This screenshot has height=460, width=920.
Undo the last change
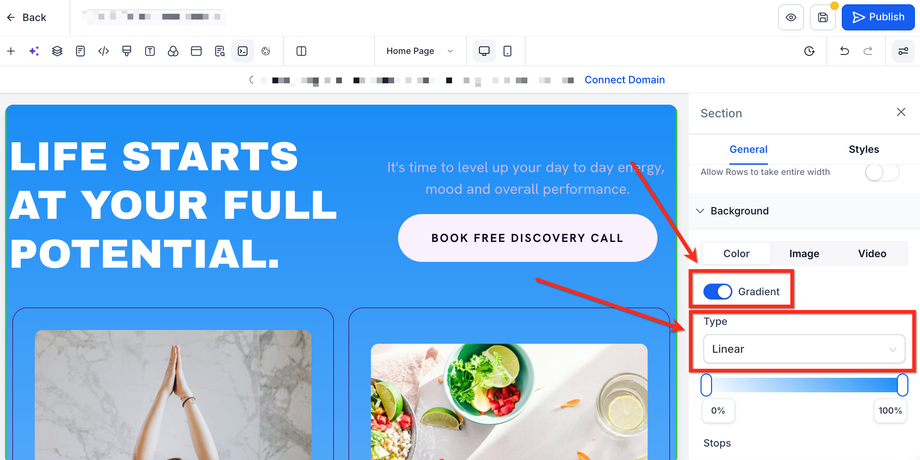point(844,51)
